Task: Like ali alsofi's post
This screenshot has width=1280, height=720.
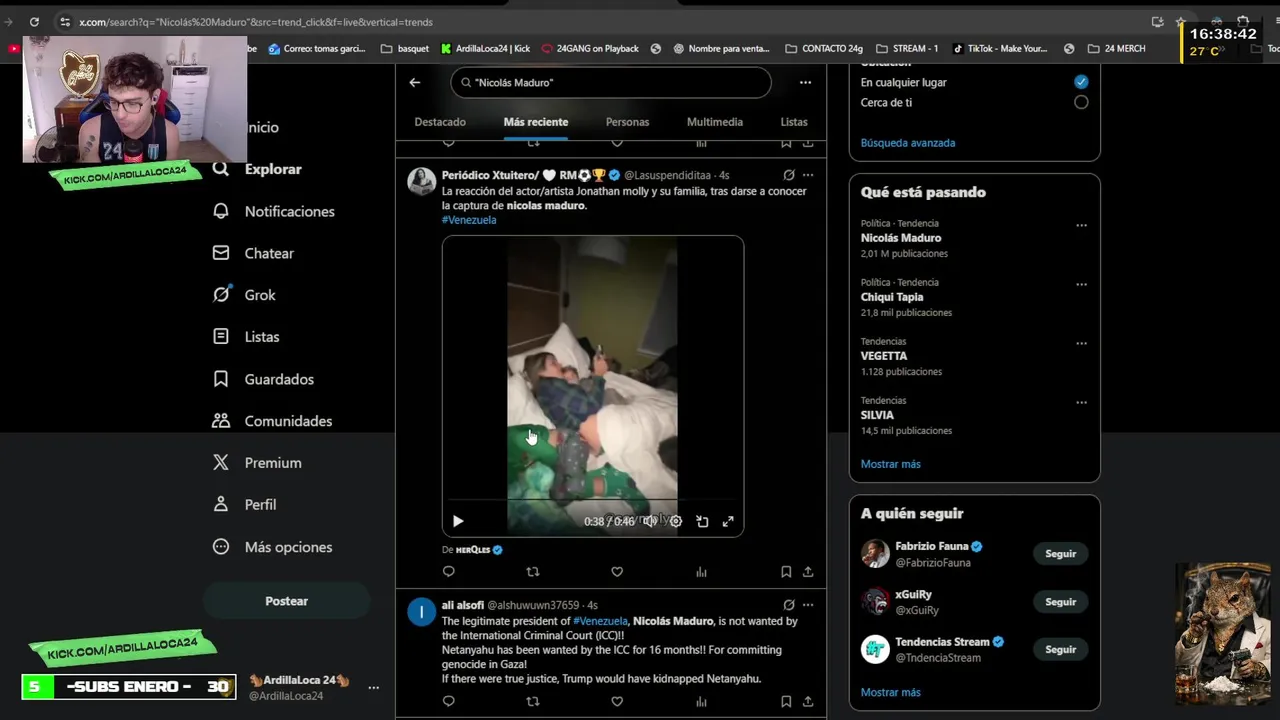Action: point(617,701)
